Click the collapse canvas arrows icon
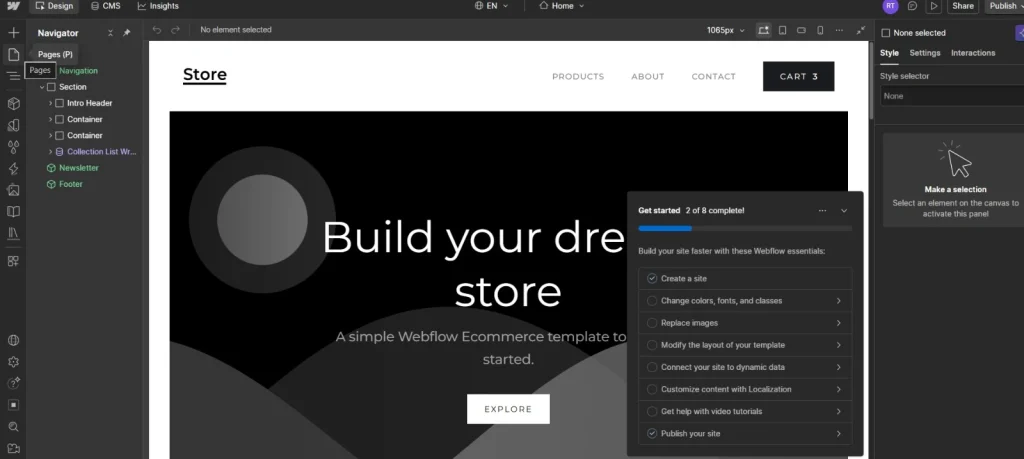The image size is (1024, 459). tap(861, 30)
